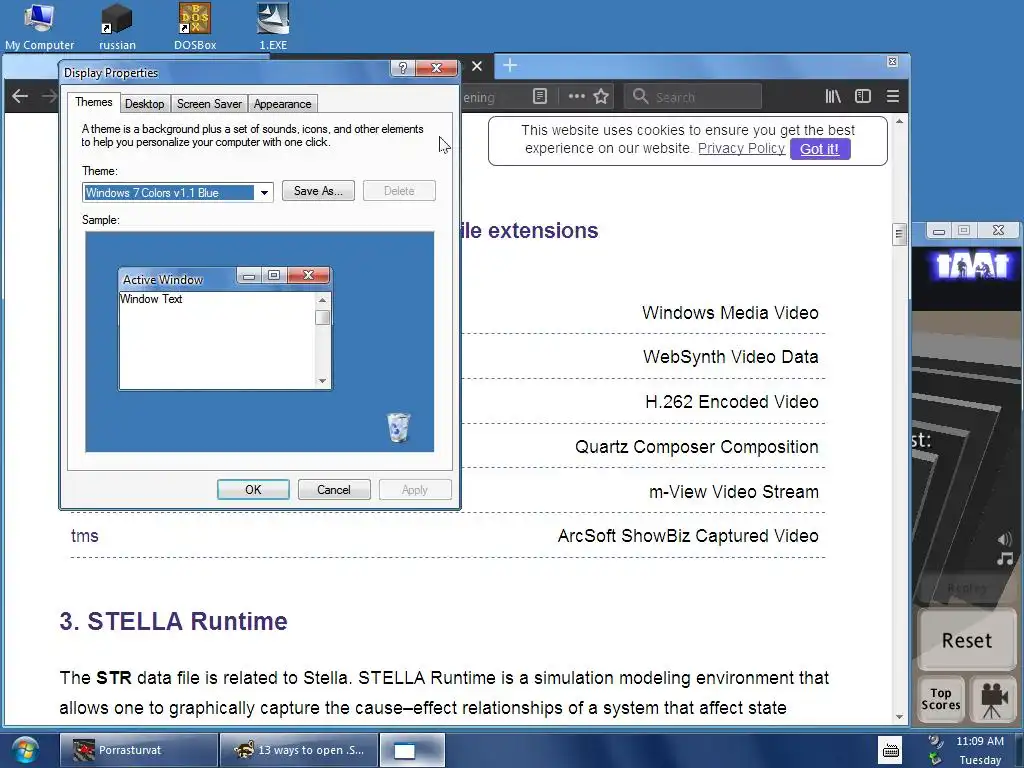1024x768 pixels.
Task: Toggle reader view in the address bar
Action: [x=540, y=97]
